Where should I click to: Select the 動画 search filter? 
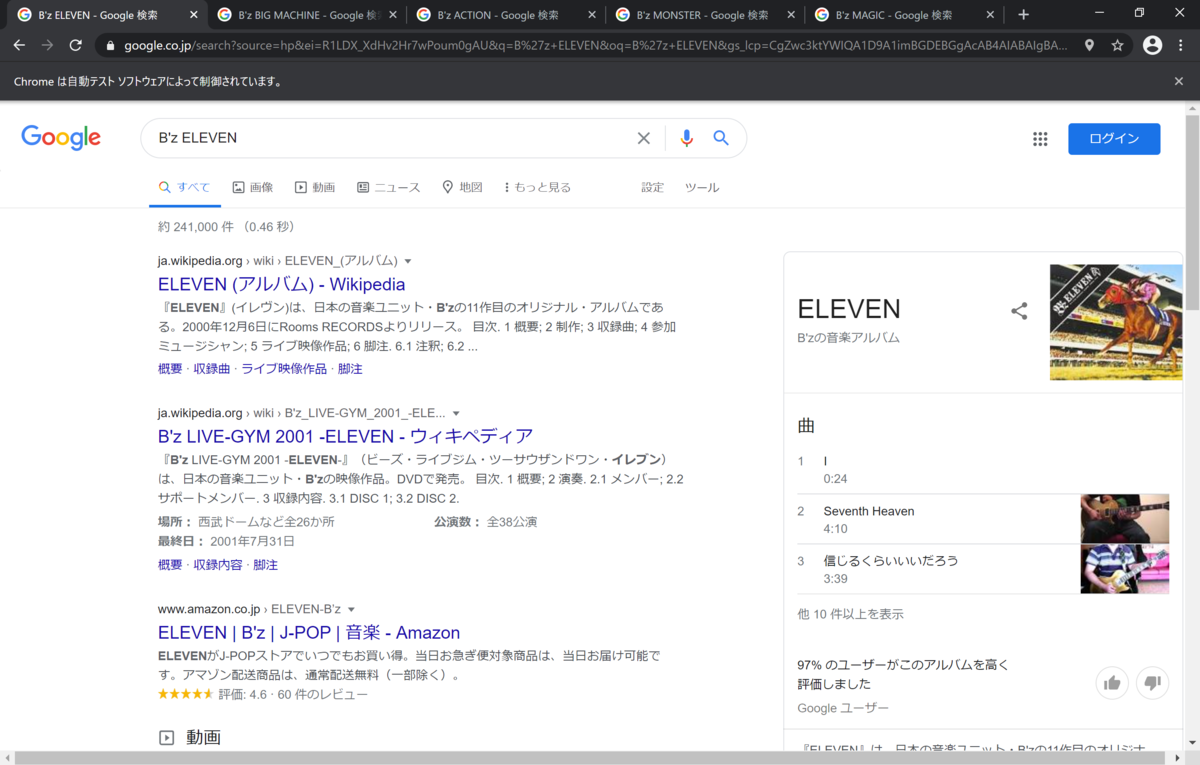(315, 187)
